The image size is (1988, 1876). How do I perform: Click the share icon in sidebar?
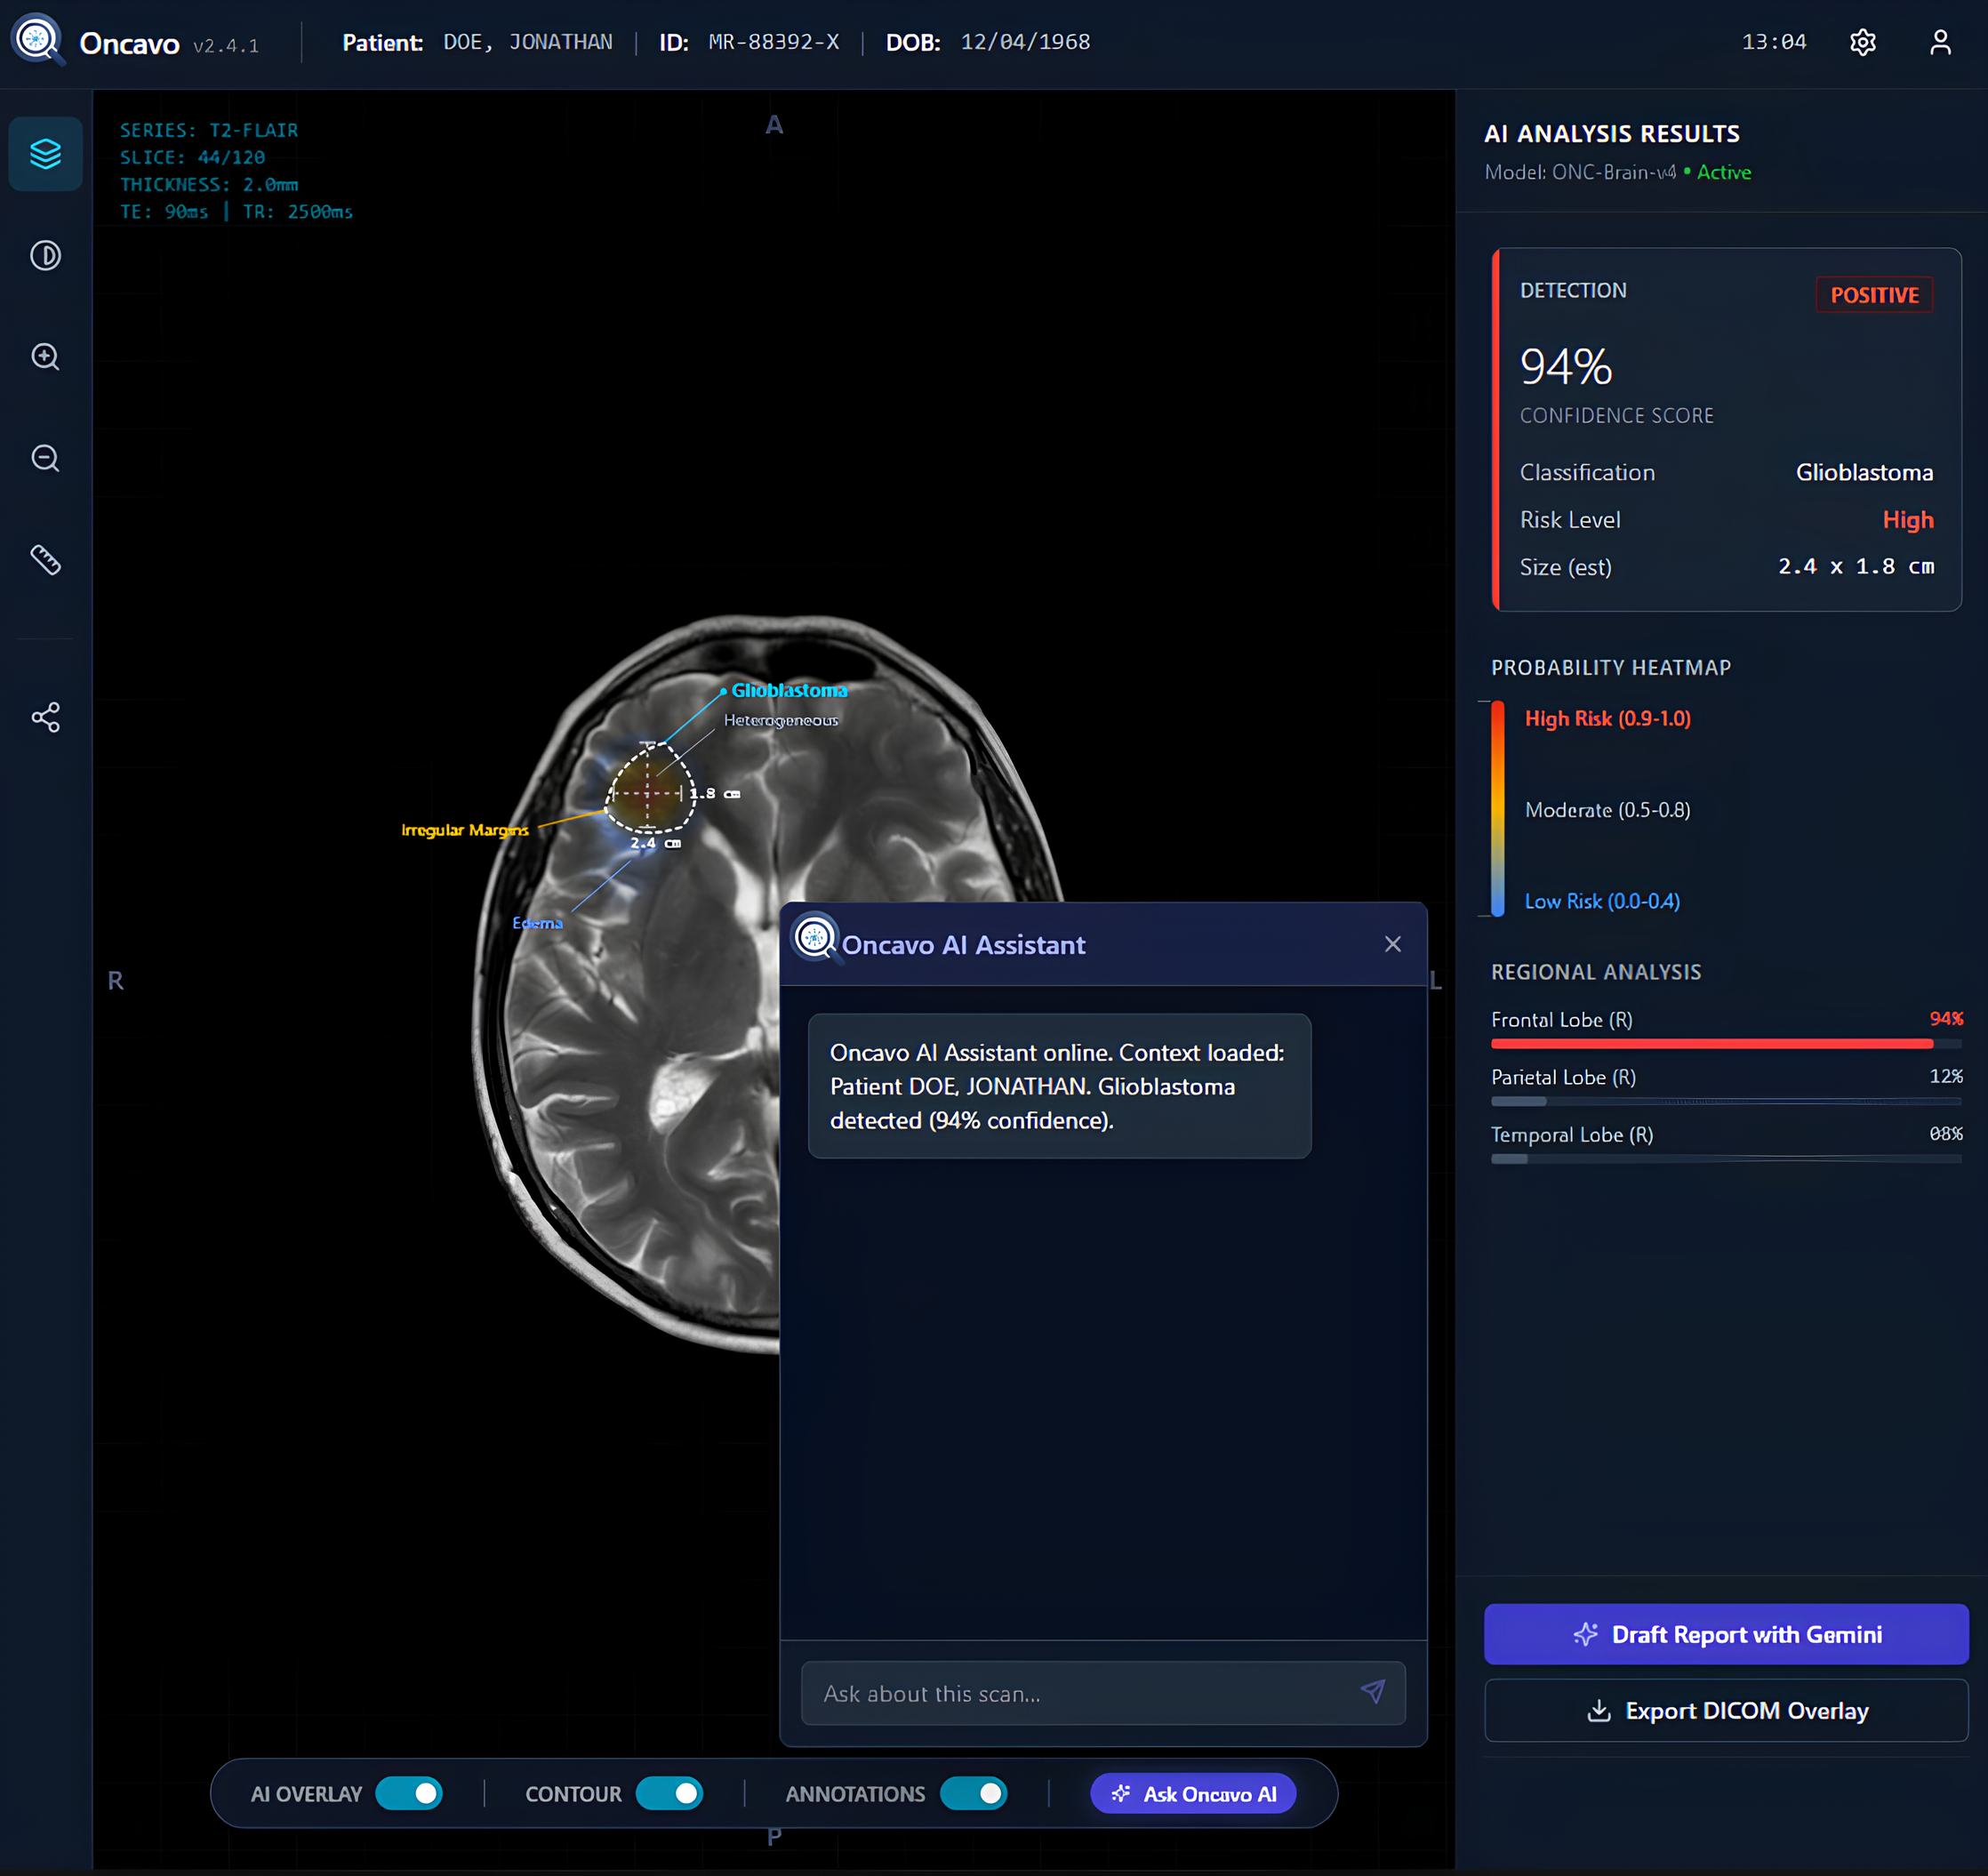click(x=45, y=717)
